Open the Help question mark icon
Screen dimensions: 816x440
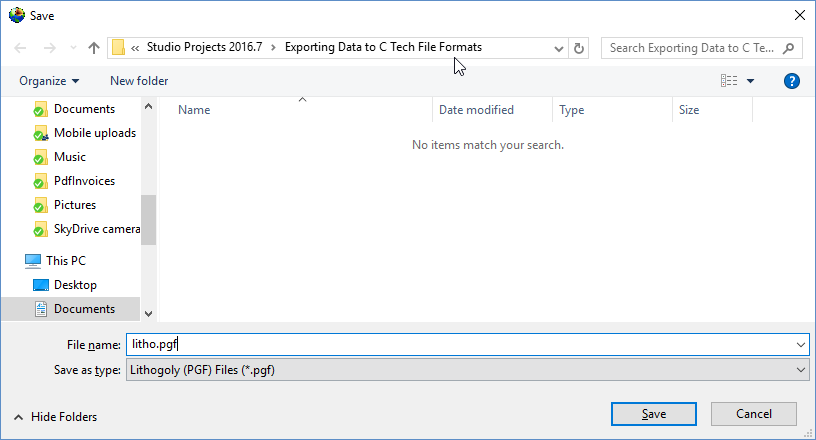(792, 81)
